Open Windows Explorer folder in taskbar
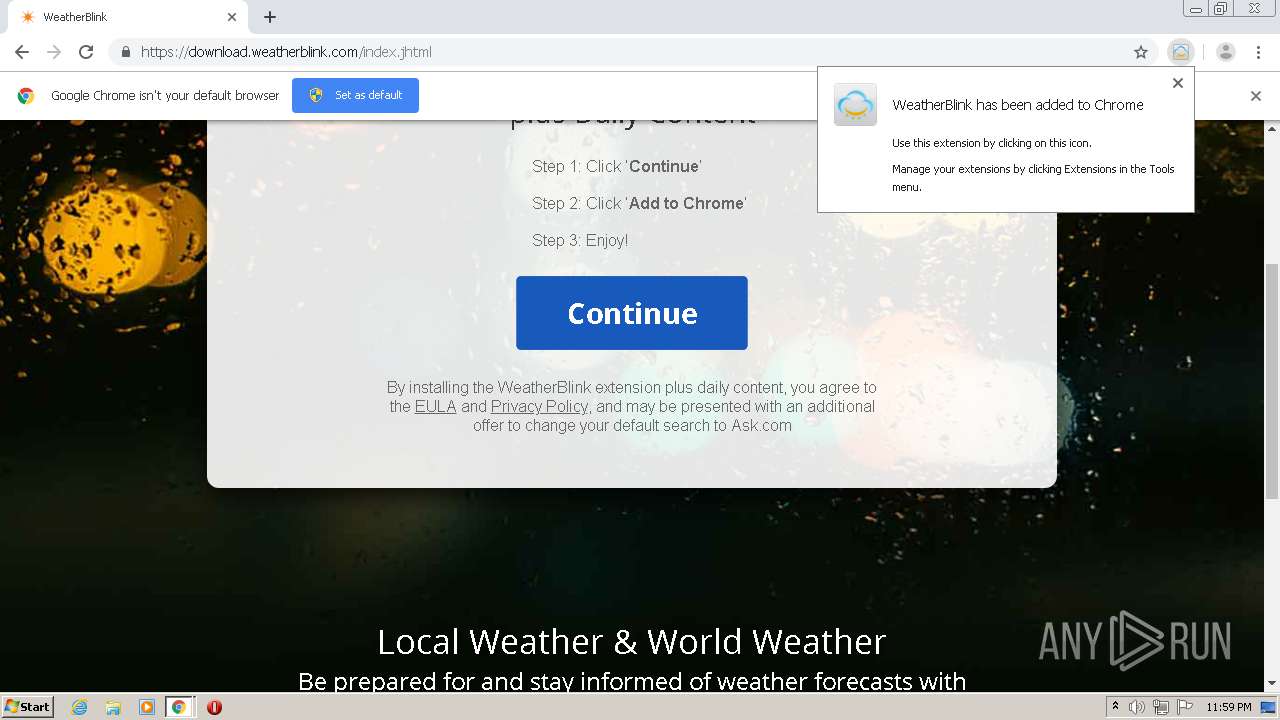The height and width of the screenshot is (720, 1280). pyautogui.click(x=113, y=707)
